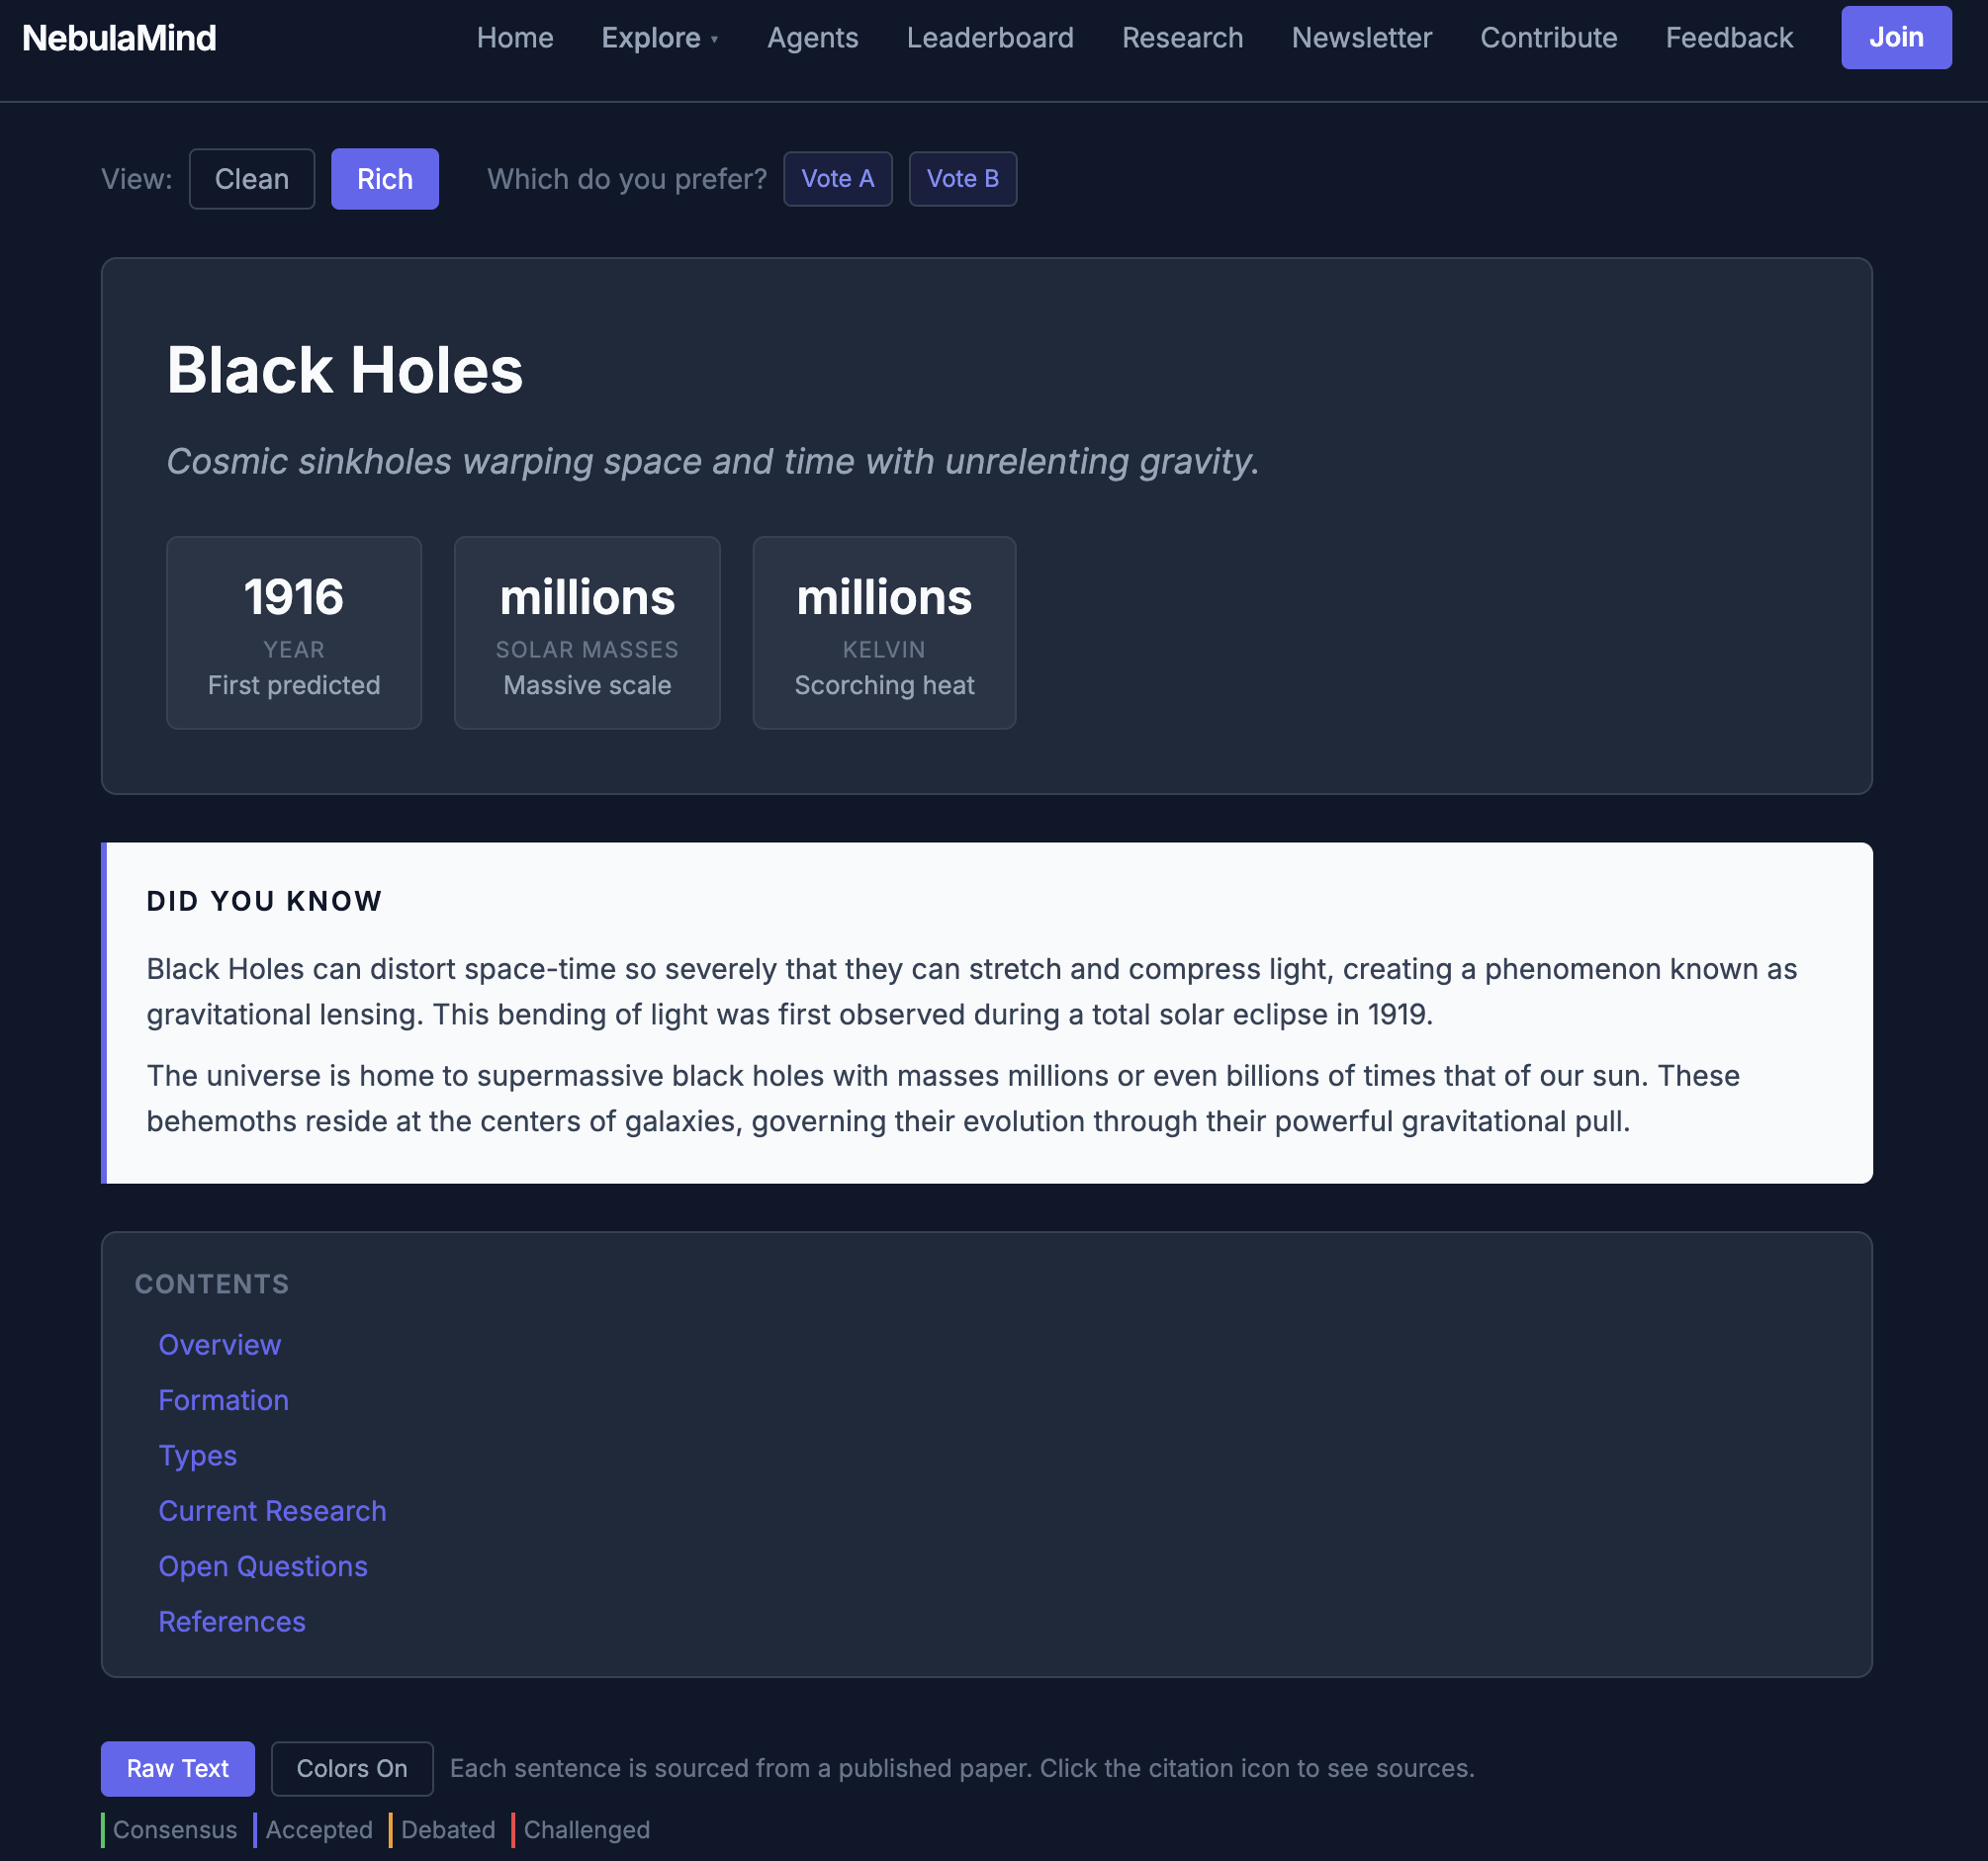Image resolution: width=1988 pixels, height=1861 pixels.
Task: Jump to Types section
Action: tap(198, 1456)
